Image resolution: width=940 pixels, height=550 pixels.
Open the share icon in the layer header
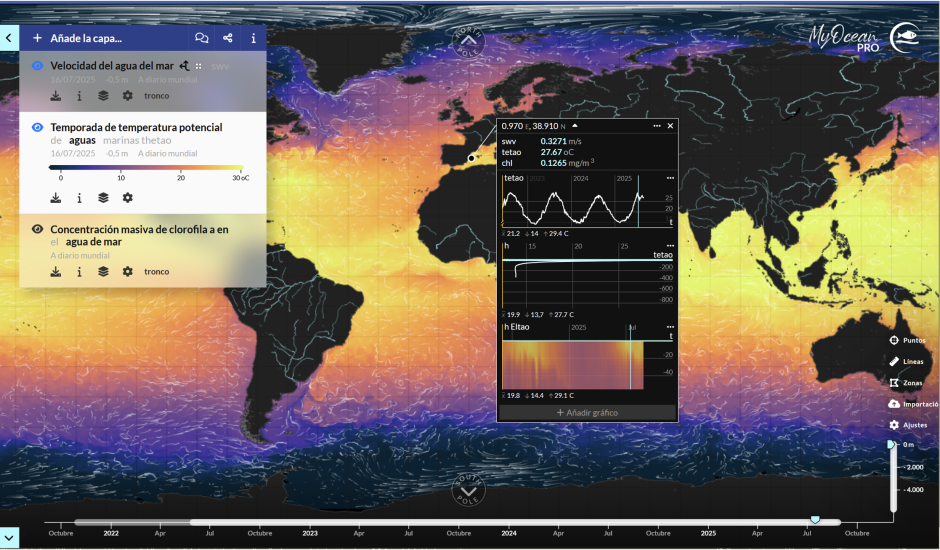pyautogui.click(x=228, y=38)
